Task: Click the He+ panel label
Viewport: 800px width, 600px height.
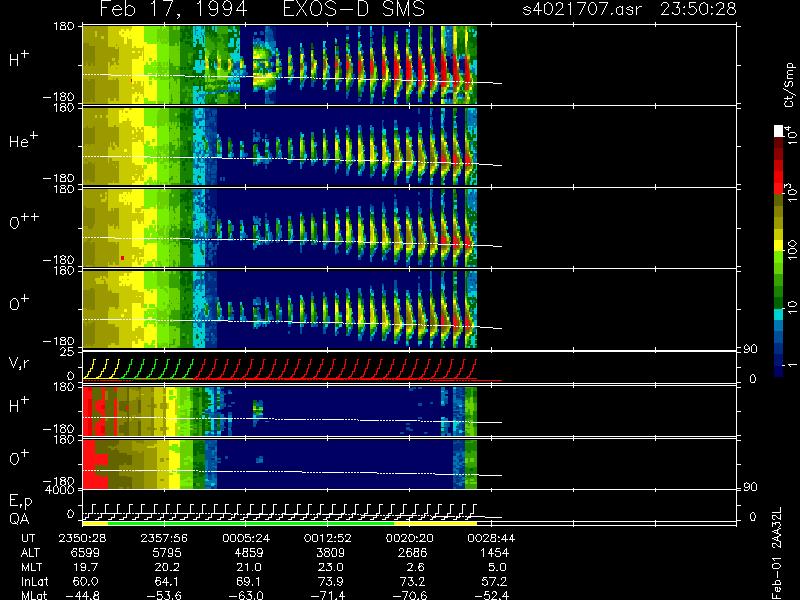Action: coord(23,140)
